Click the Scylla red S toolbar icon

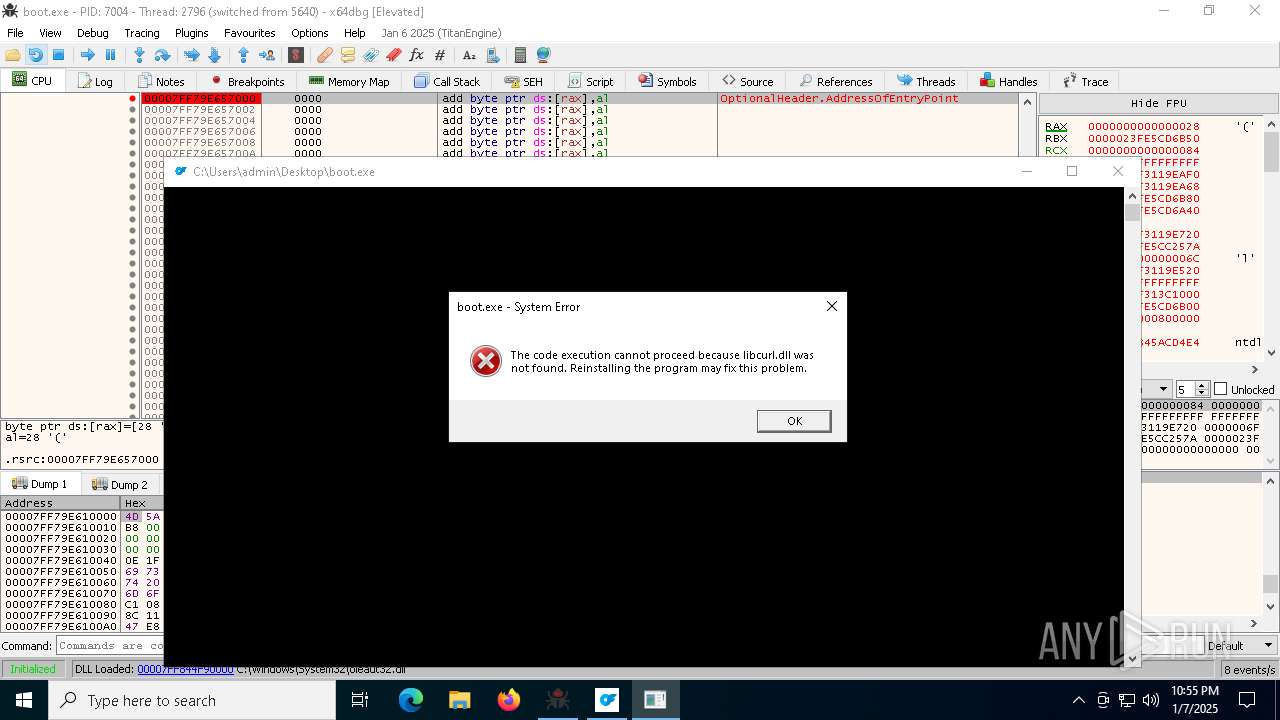pyautogui.click(x=296, y=55)
